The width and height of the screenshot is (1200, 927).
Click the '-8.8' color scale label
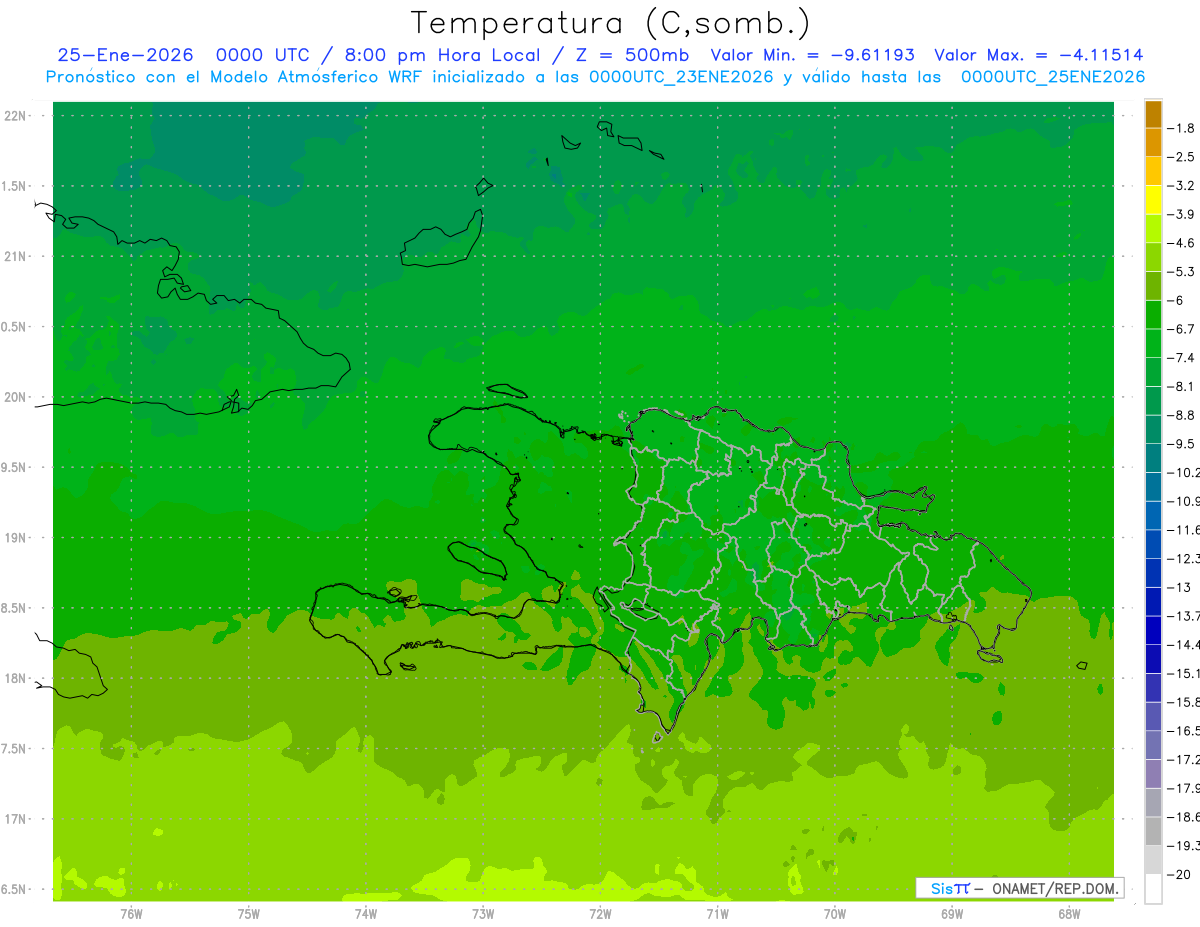1181,415
